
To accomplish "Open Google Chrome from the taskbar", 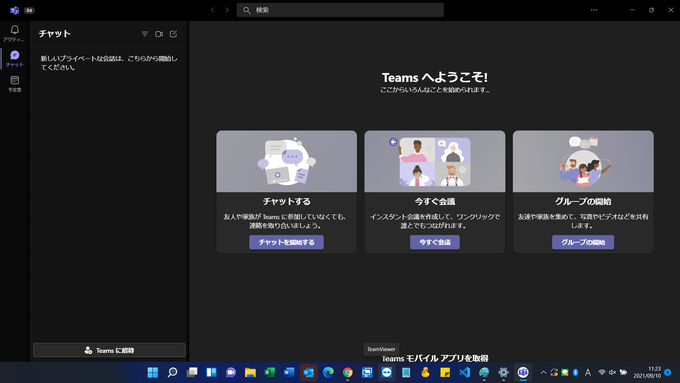I will [347, 372].
